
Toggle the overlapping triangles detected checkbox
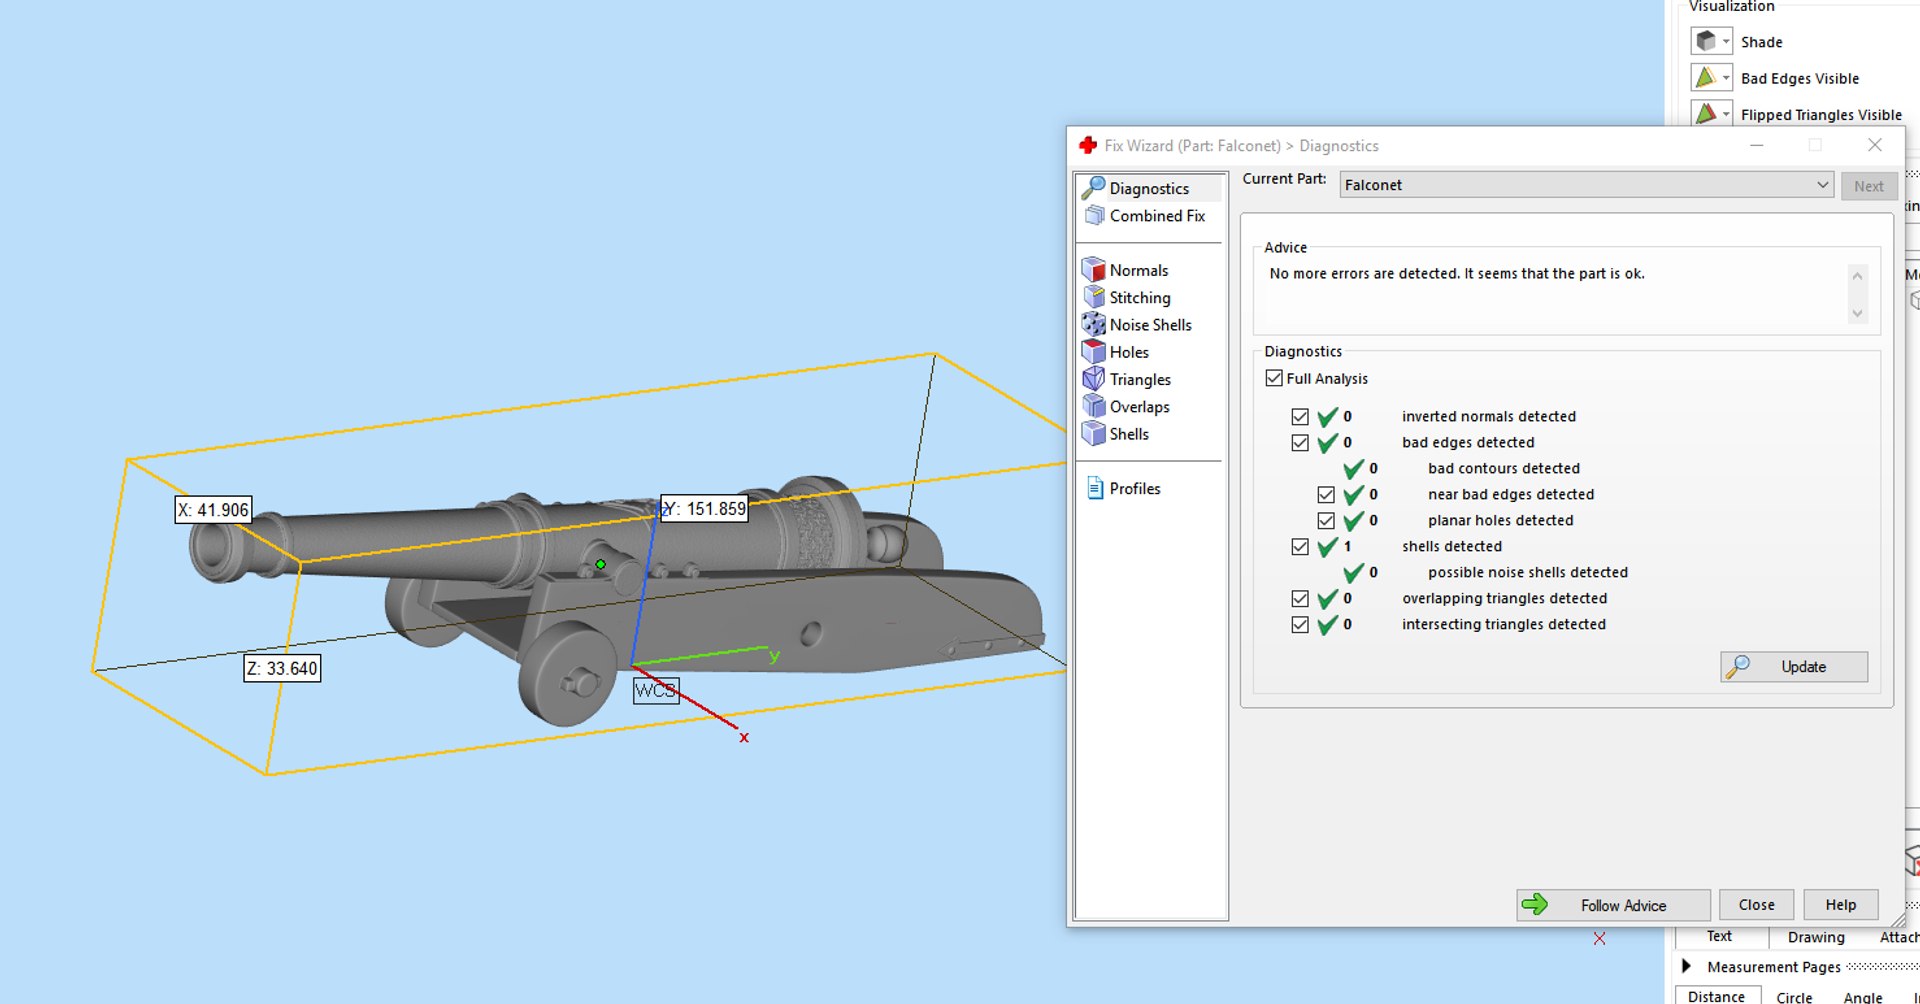[1300, 598]
